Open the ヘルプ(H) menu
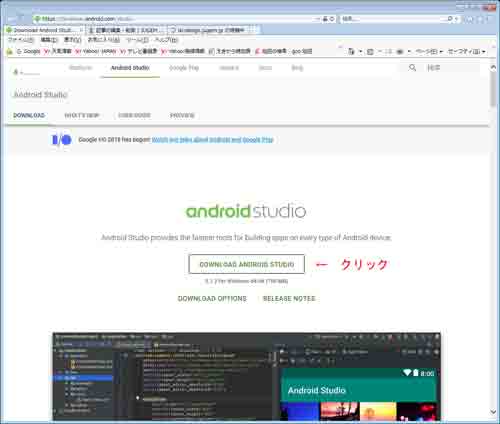This screenshot has width=500, height=424. coord(166,40)
